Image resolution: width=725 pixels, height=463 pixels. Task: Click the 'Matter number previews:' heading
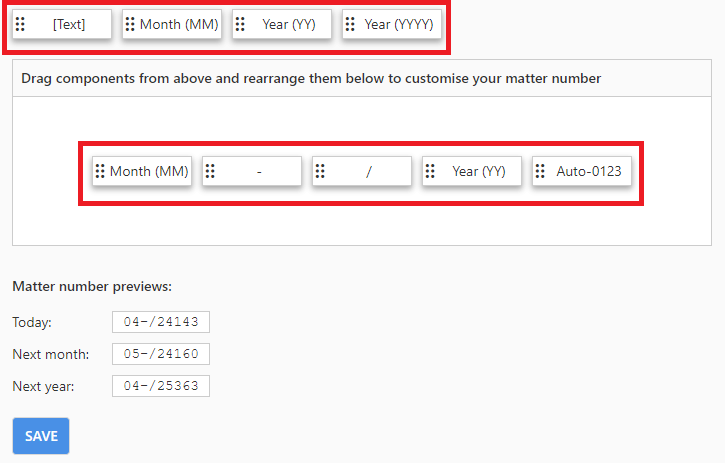coord(92,286)
